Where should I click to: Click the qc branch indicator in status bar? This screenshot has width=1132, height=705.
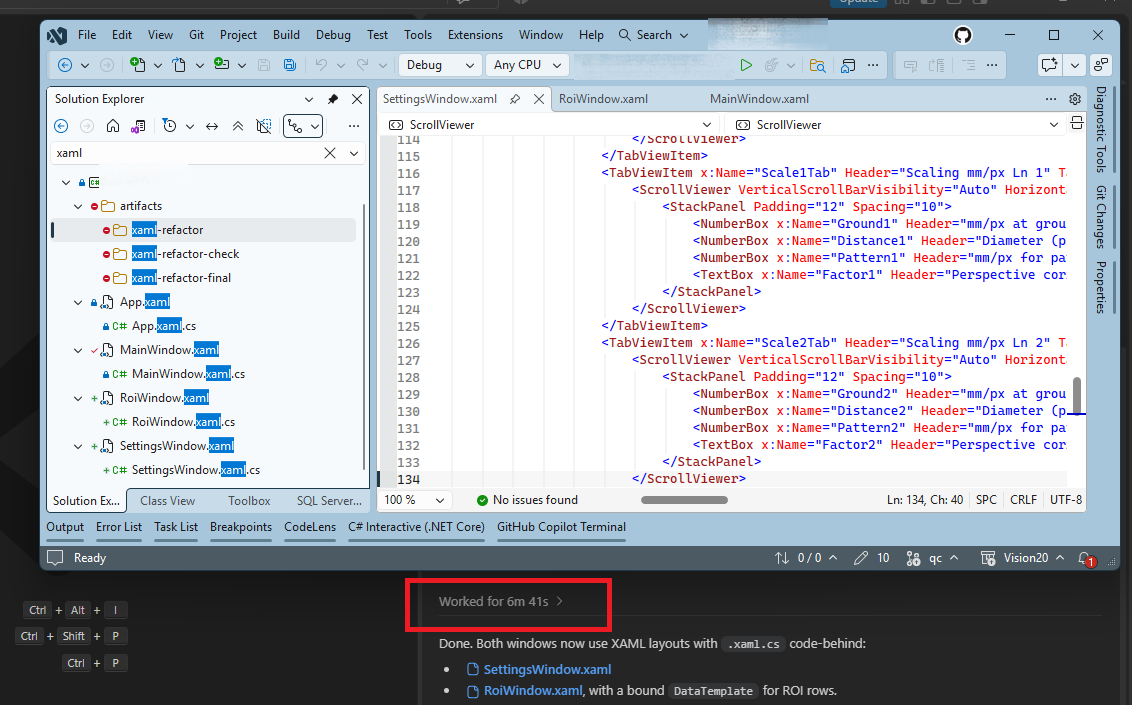(933, 558)
